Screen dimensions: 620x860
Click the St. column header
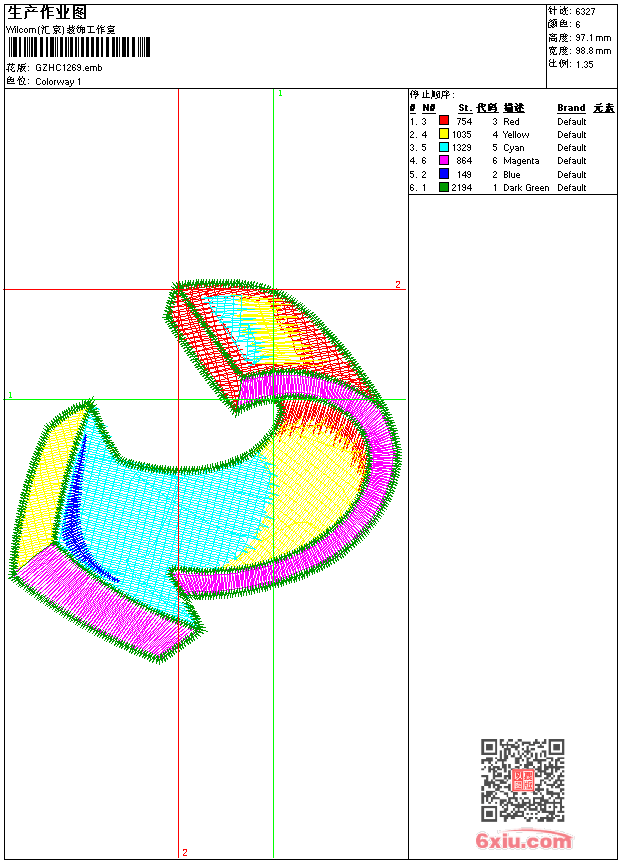tap(464, 108)
